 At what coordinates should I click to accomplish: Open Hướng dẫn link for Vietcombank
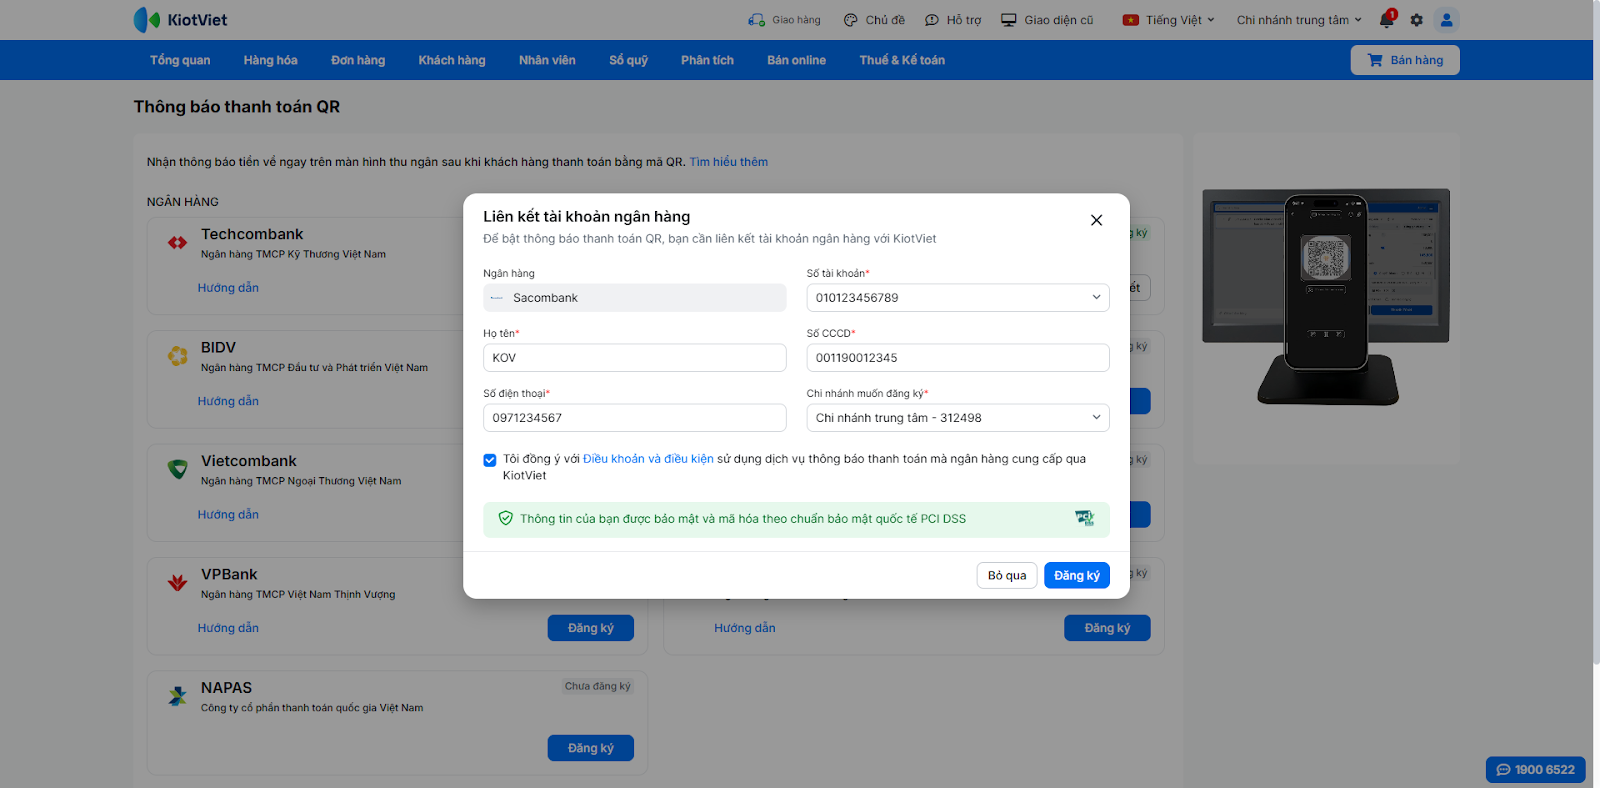click(x=228, y=515)
